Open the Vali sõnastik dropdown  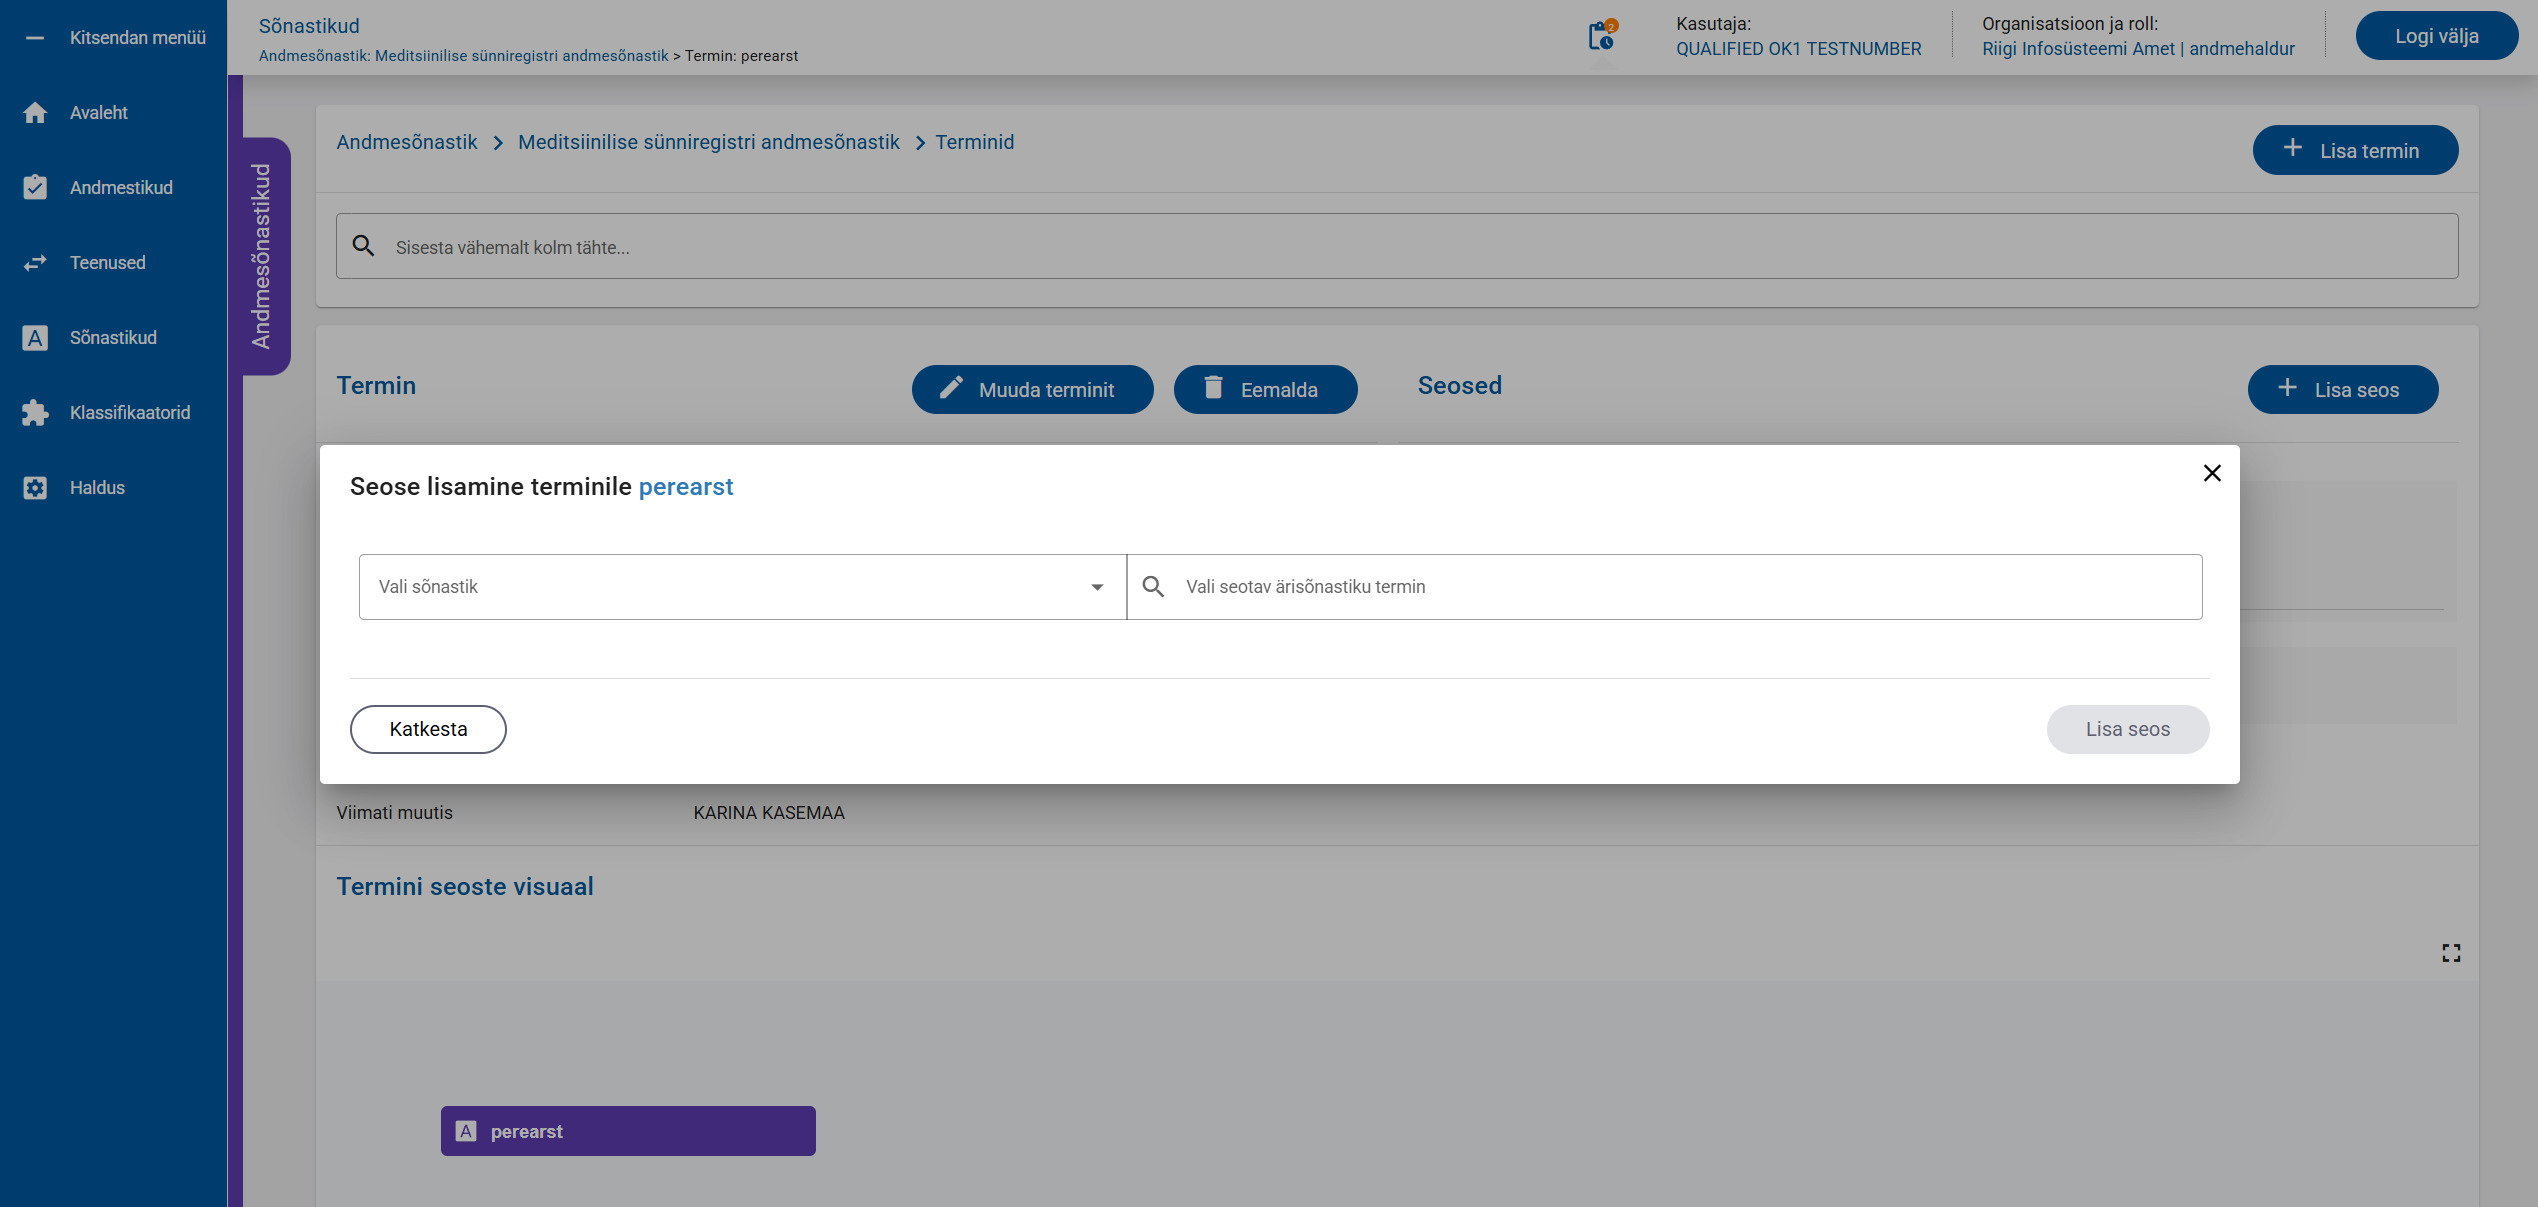(741, 587)
